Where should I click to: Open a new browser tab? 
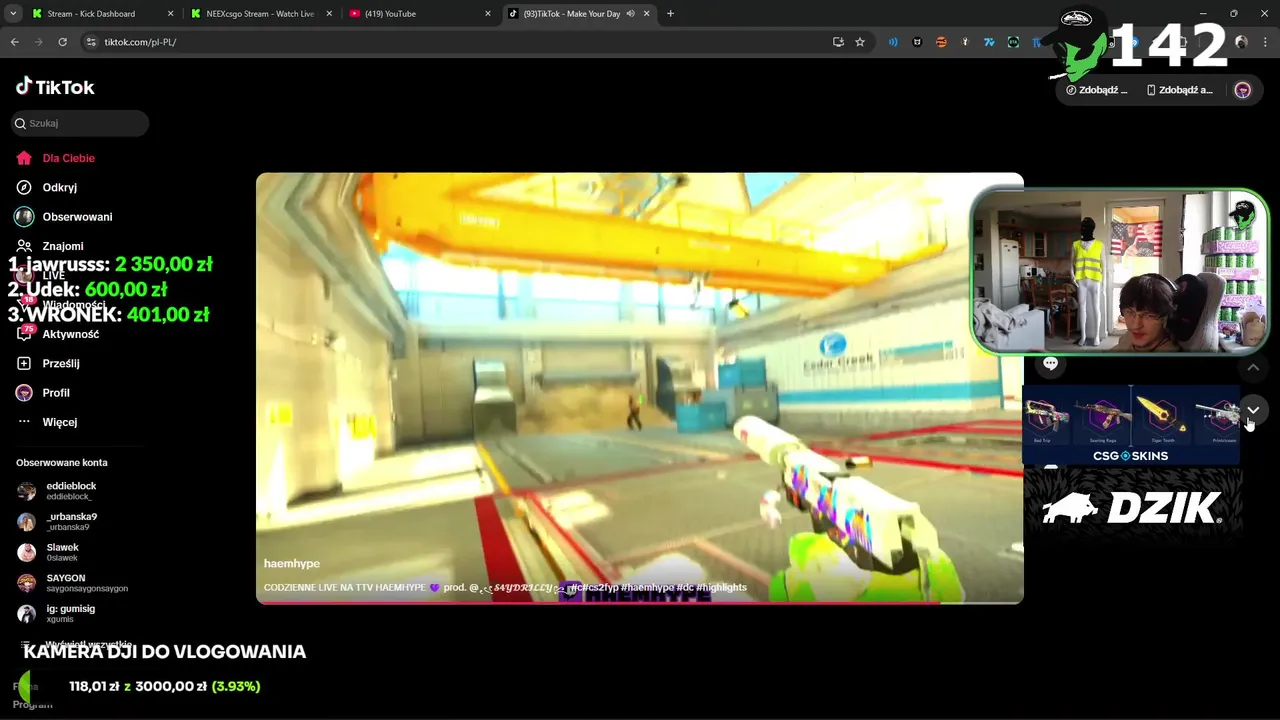(x=670, y=14)
